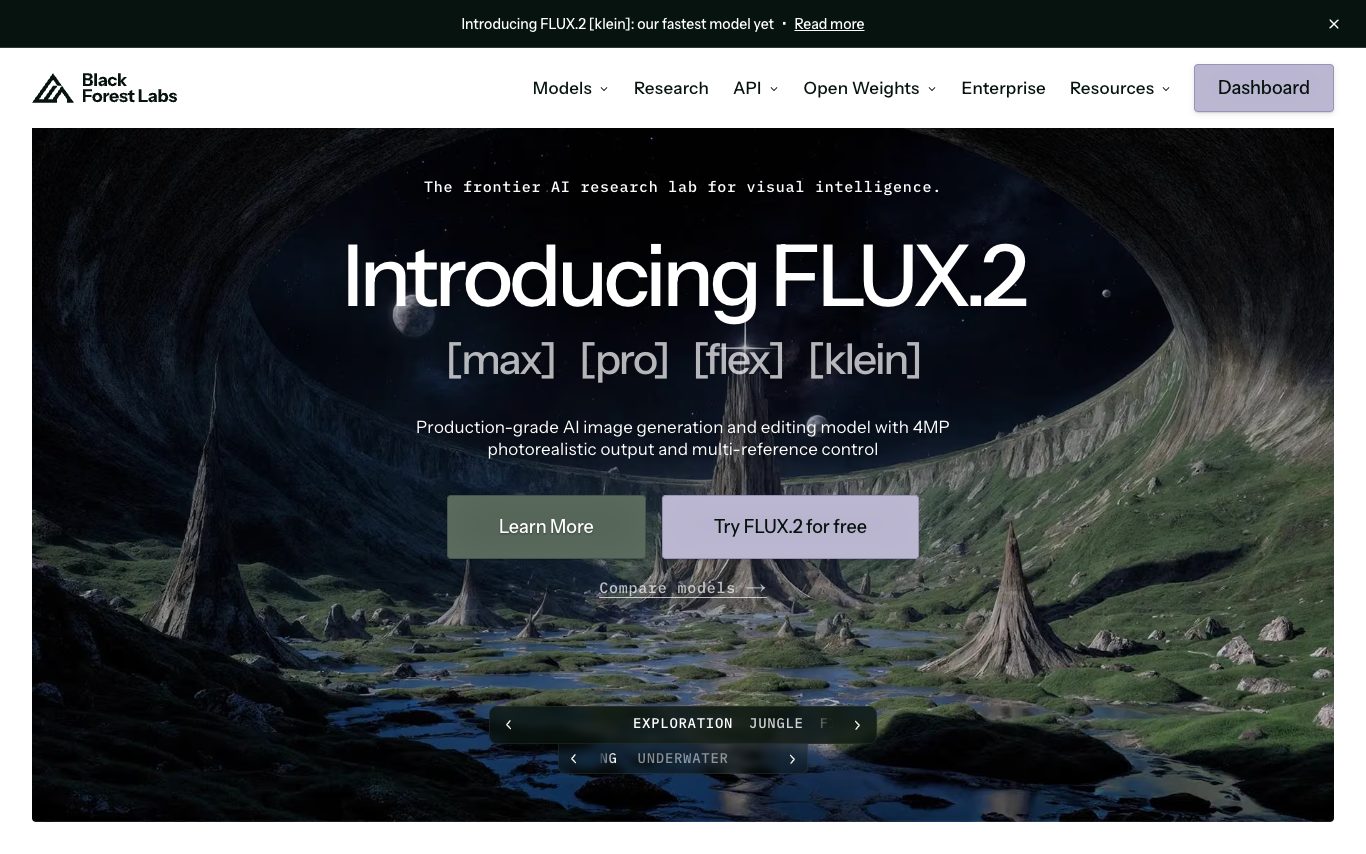Open the Open Weights dropdown
Image resolution: width=1366 pixels, height=854 pixels.
coord(869,88)
